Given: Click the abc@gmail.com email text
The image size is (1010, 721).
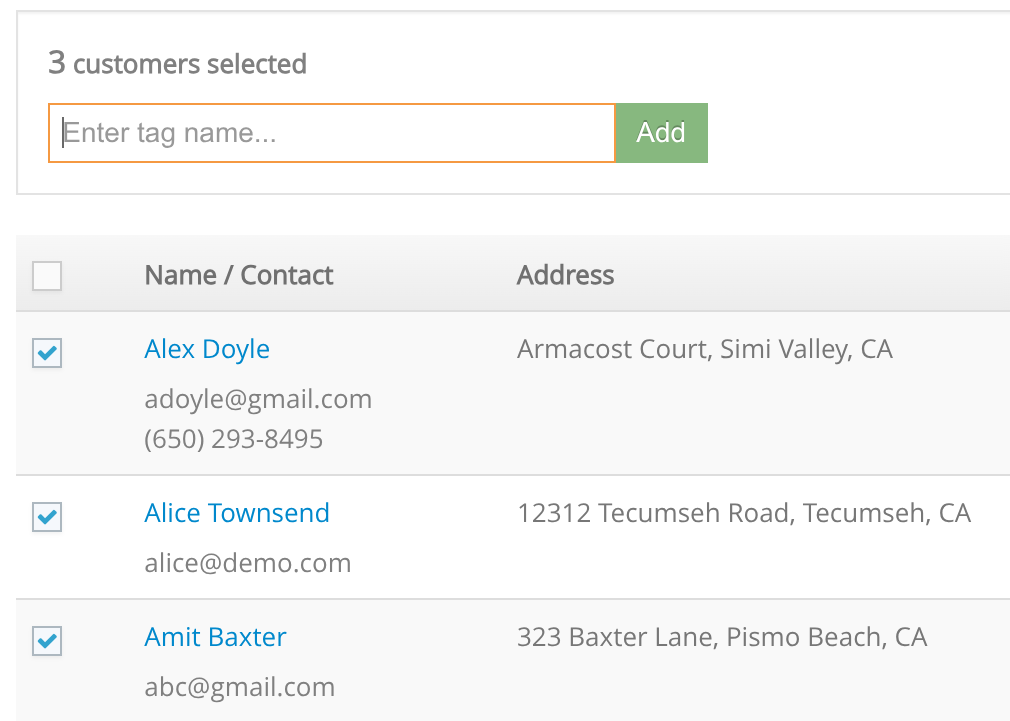Looking at the screenshot, I should click(239, 687).
